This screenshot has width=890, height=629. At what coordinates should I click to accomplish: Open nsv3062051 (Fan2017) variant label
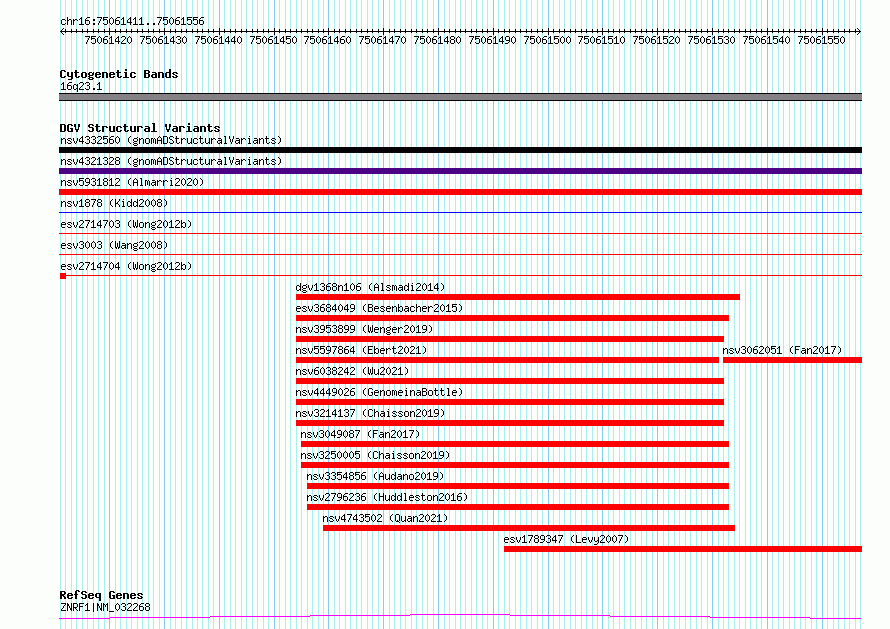(782, 350)
